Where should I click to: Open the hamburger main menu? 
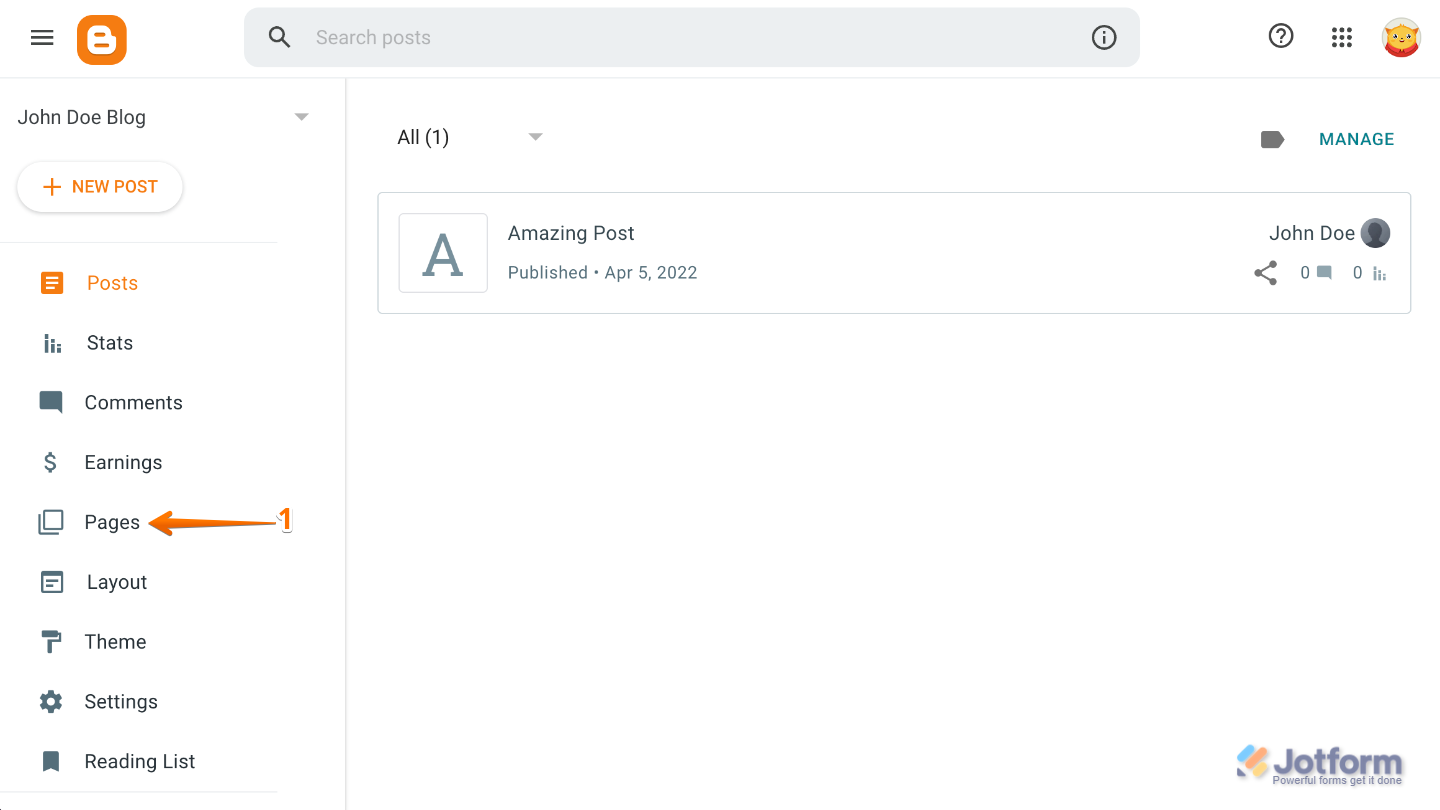pyautogui.click(x=42, y=38)
